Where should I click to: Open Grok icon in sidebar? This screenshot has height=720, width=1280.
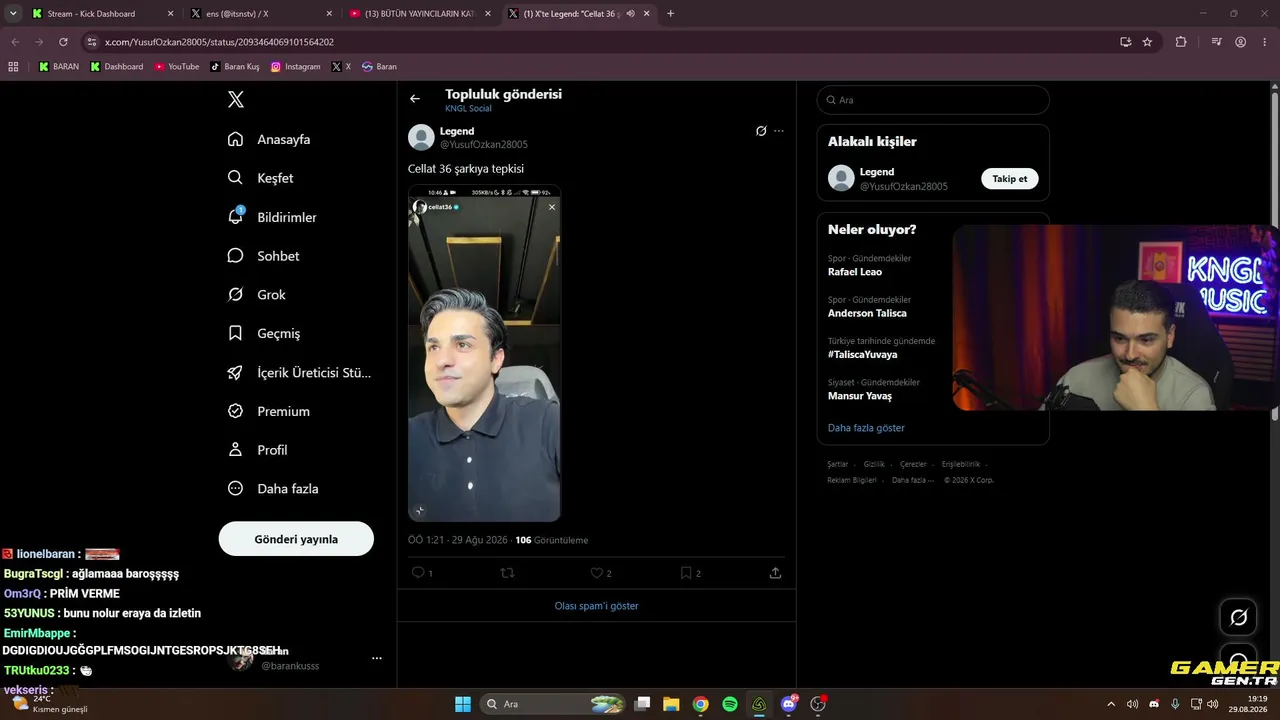coord(235,294)
